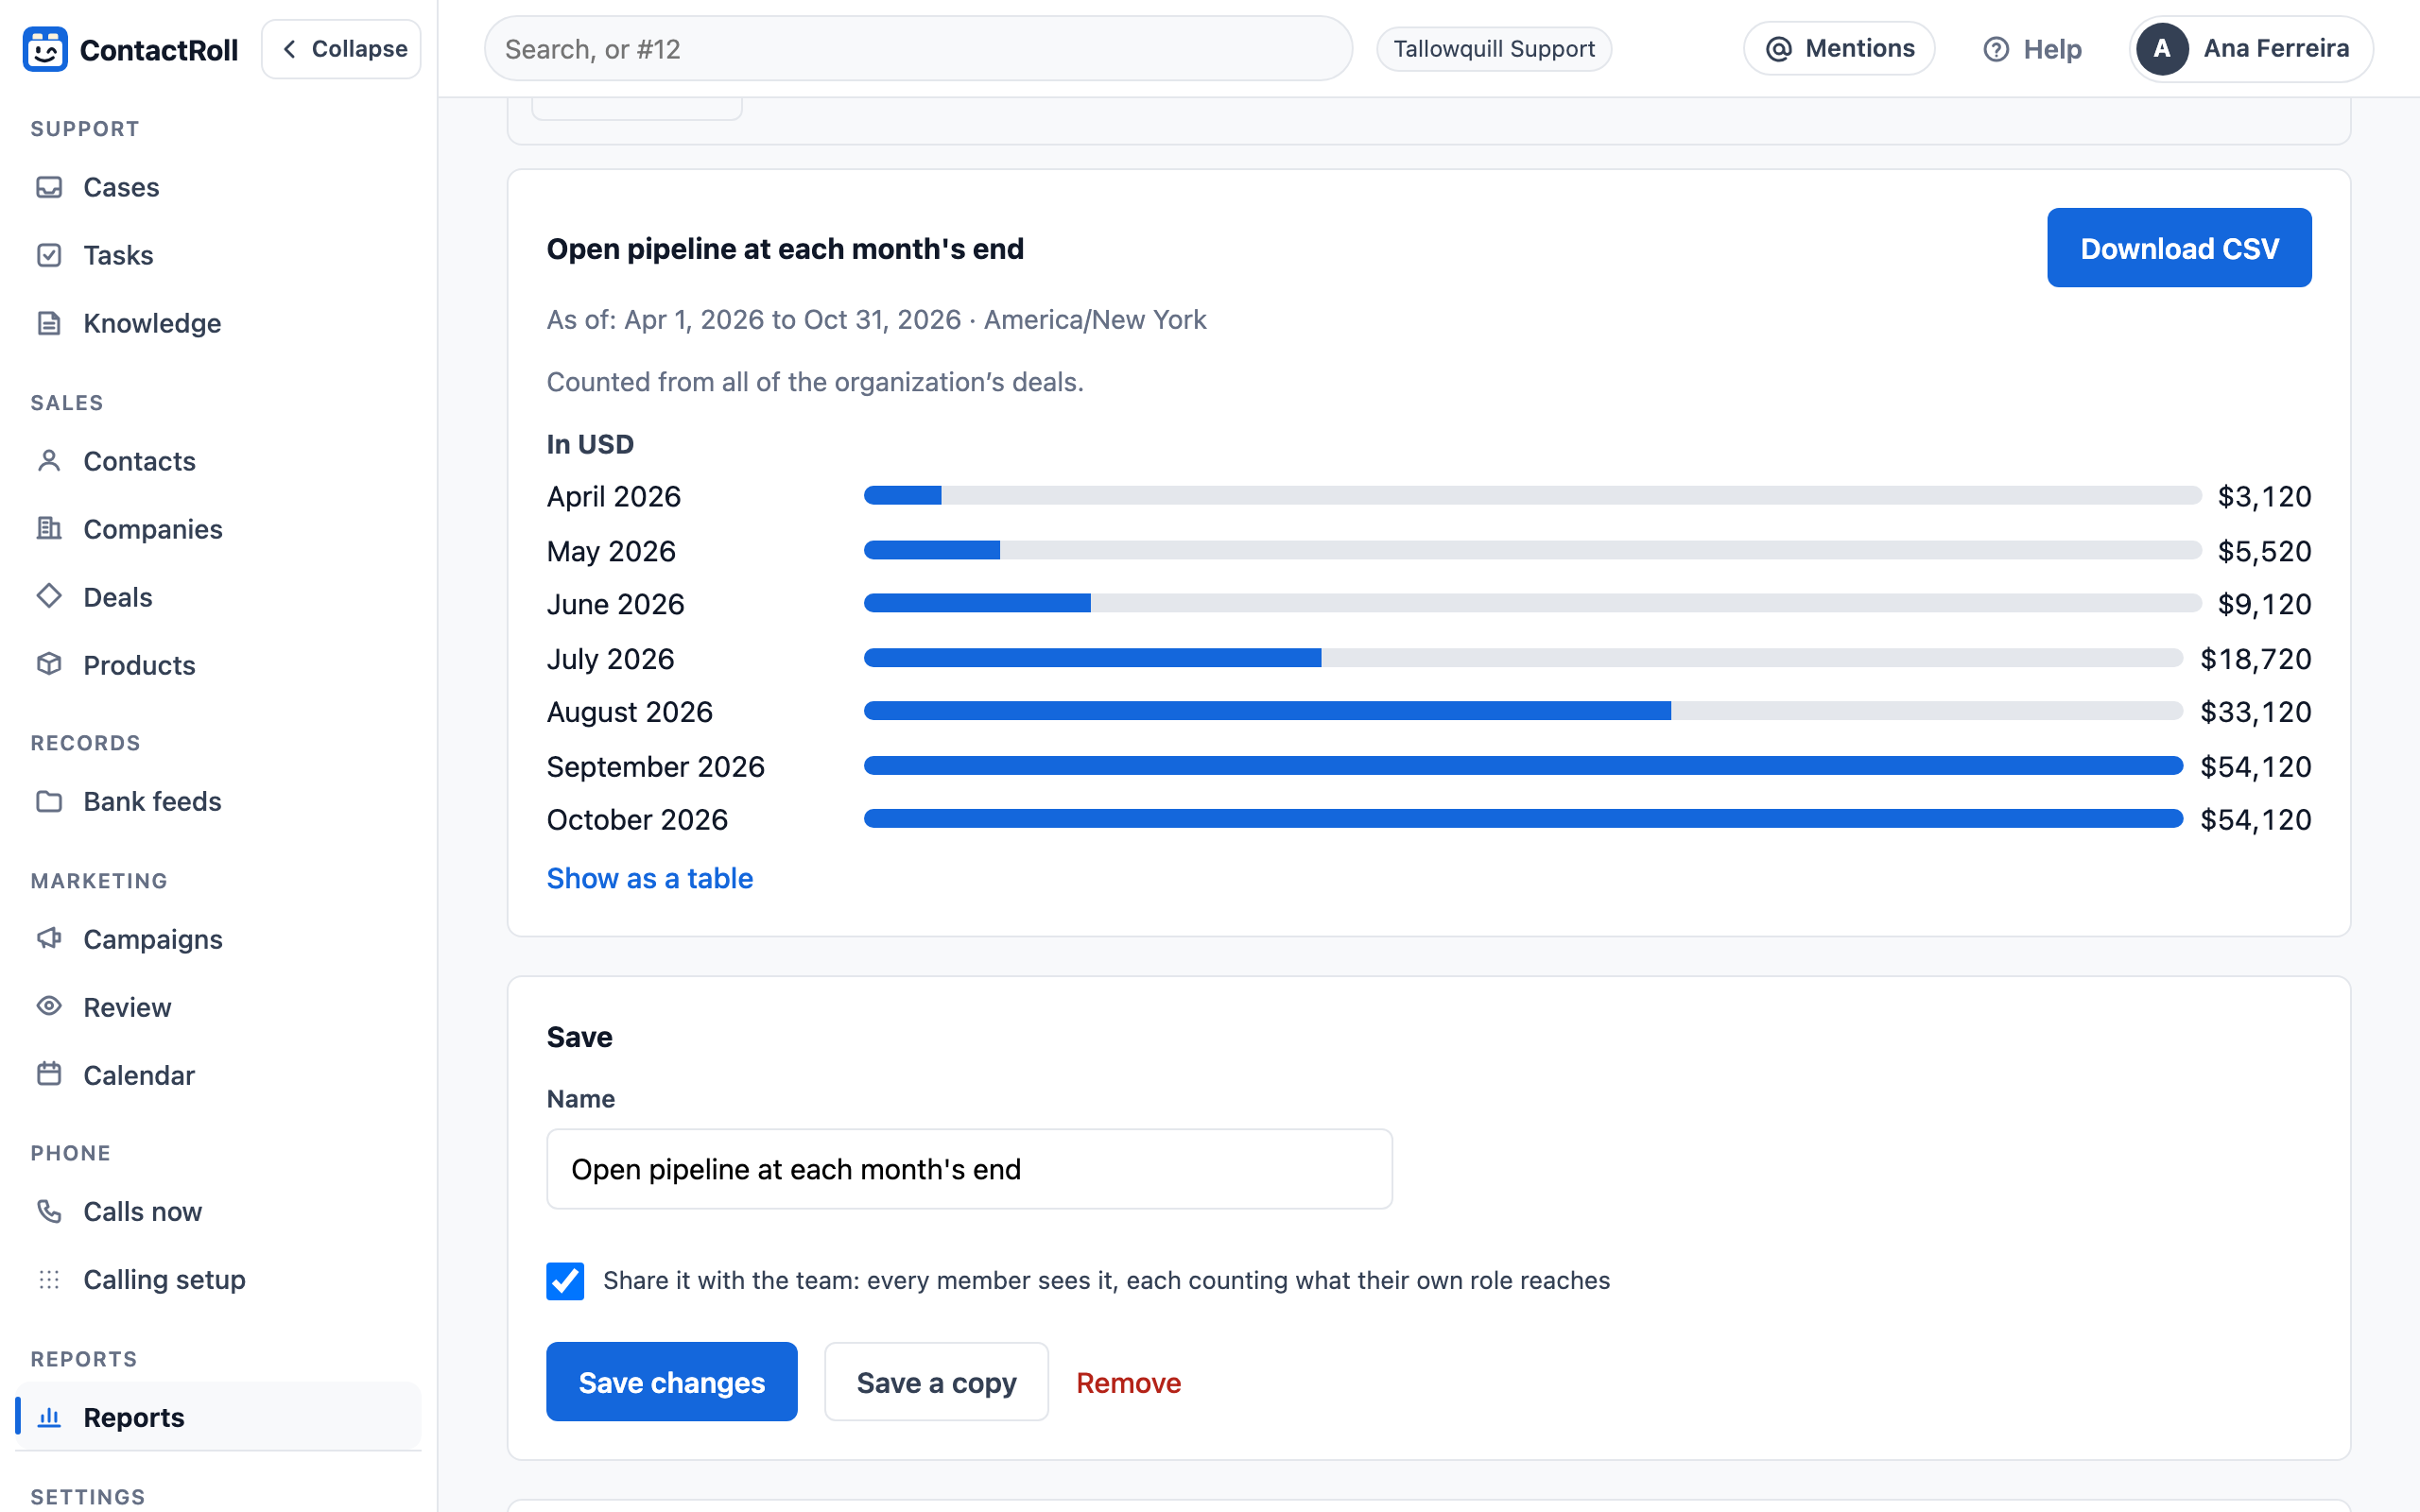
Task: Click the Knowledge sidebar label
Action: pyautogui.click(x=152, y=323)
